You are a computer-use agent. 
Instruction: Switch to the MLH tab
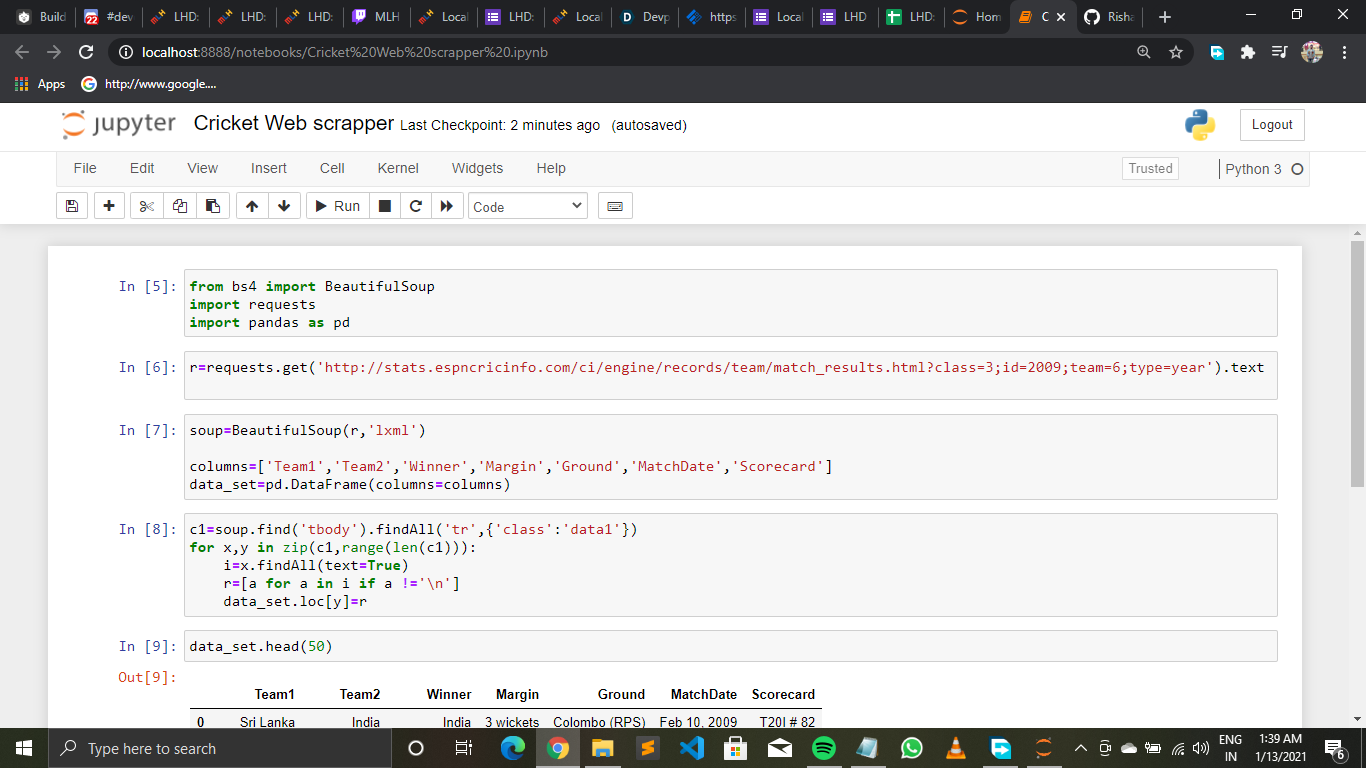tap(375, 17)
